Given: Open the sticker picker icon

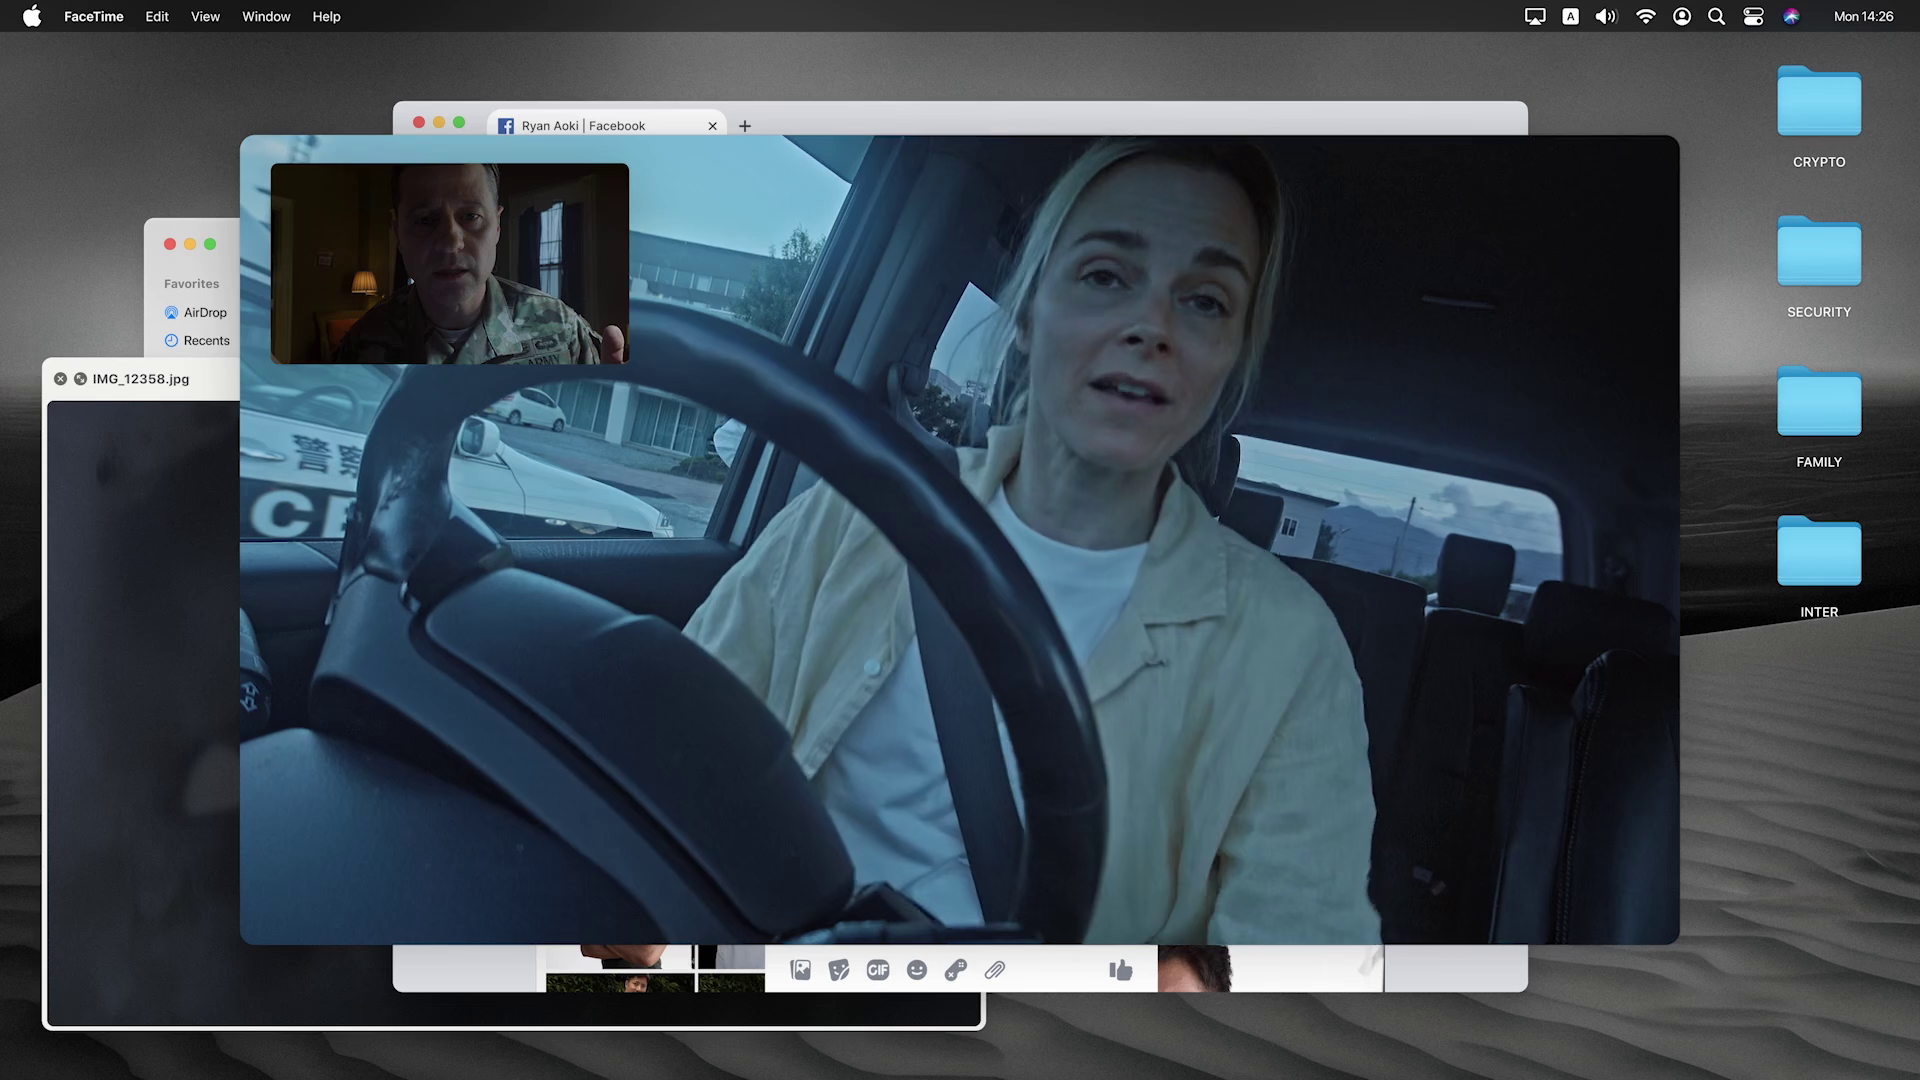Looking at the screenshot, I should [839, 970].
